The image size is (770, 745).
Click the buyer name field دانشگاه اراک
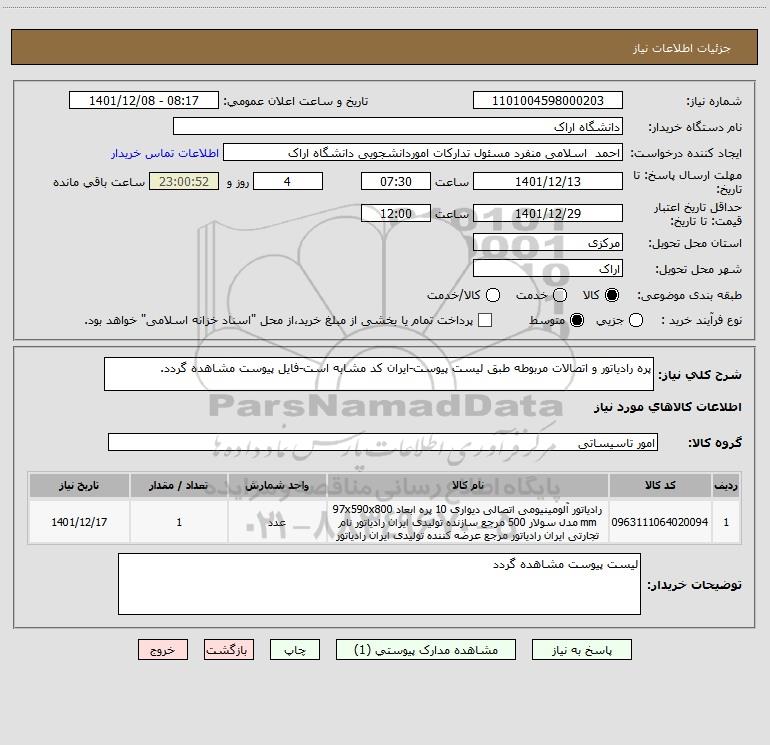click(398, 126)
